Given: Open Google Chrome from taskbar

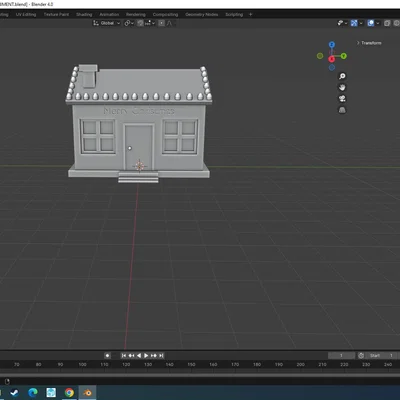Looking at the screenshot, I should [x=69, y=393].
